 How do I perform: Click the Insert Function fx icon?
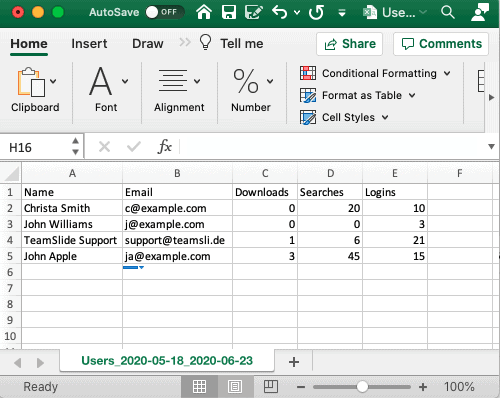(x=165, y=146)
